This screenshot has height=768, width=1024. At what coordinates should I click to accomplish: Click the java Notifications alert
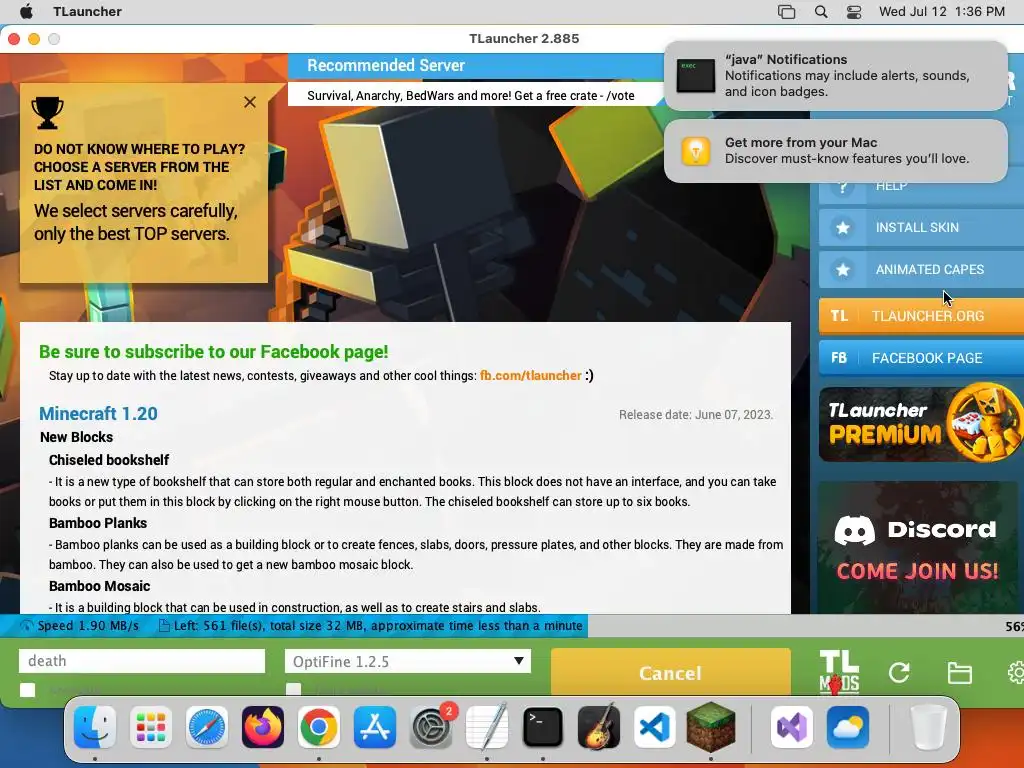click(836, 76)
